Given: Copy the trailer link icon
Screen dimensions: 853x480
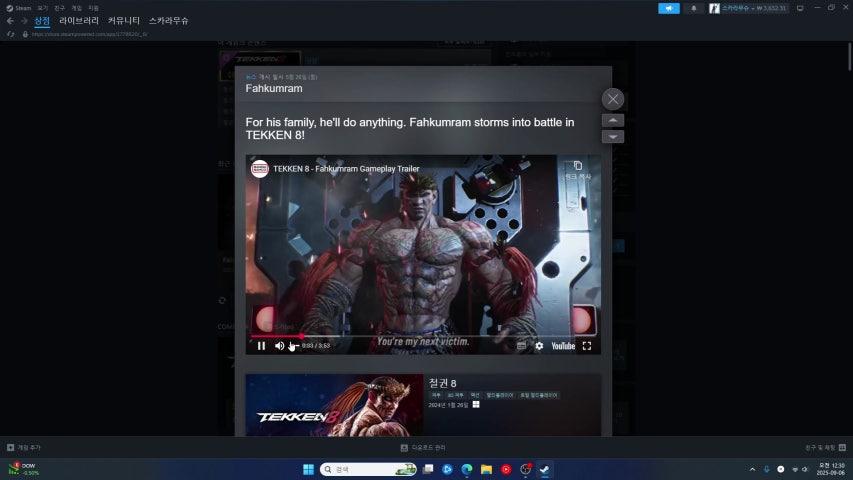Looking at the screenshot, I should (578, 165).
